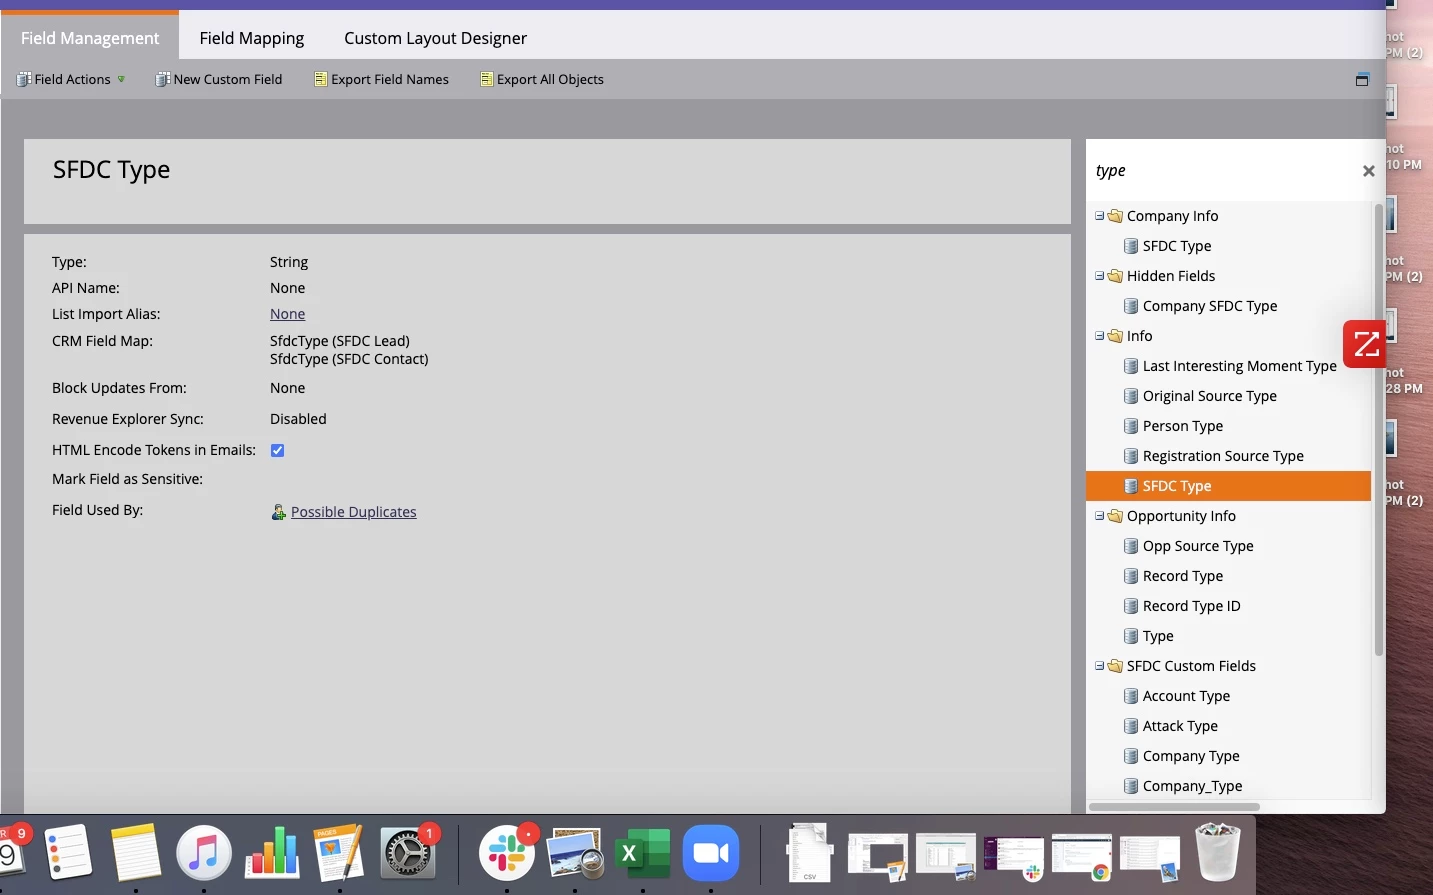The height and width of the screenshot is (895, 1433).
Task: Select the Registration Source Type field
Action: (1223, 456)
